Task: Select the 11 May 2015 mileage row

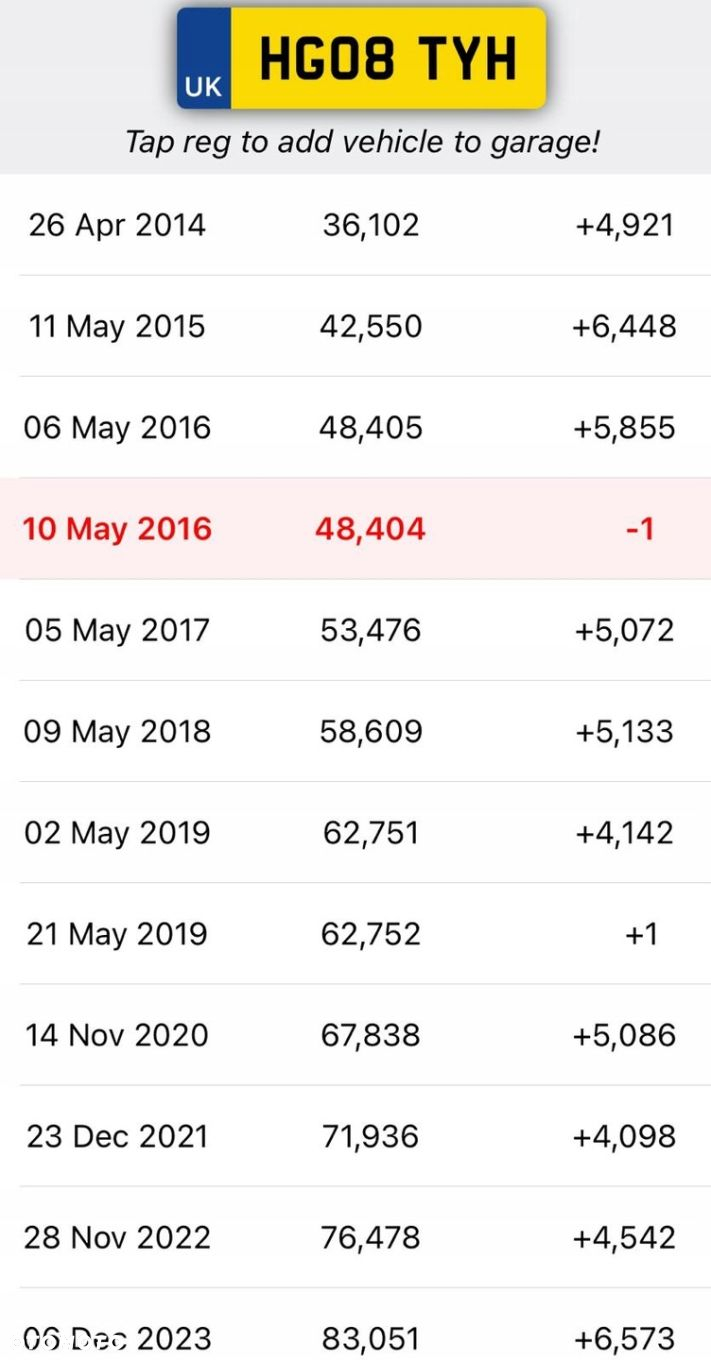Action: pyautogui.click(x=355, y=326)
